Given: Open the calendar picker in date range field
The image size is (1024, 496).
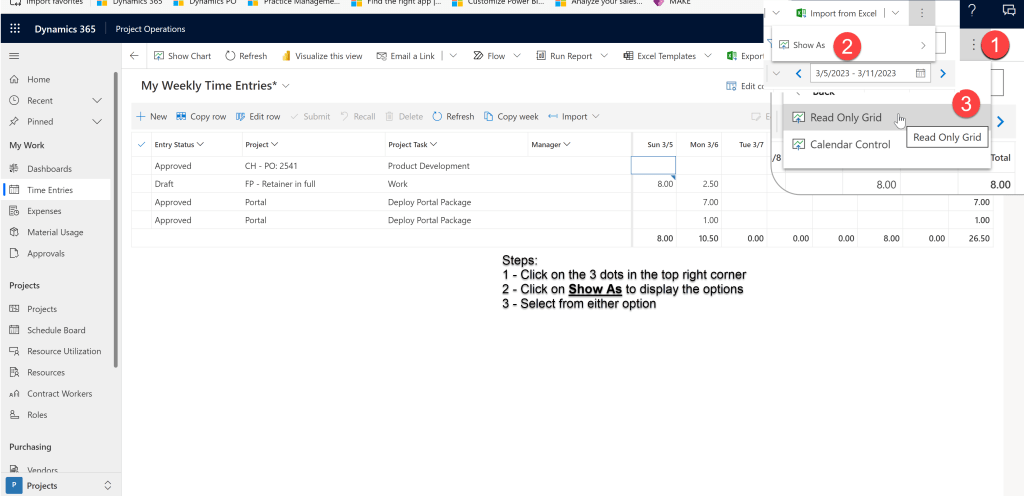Looking at the screenshot, I should coord(920,73).
